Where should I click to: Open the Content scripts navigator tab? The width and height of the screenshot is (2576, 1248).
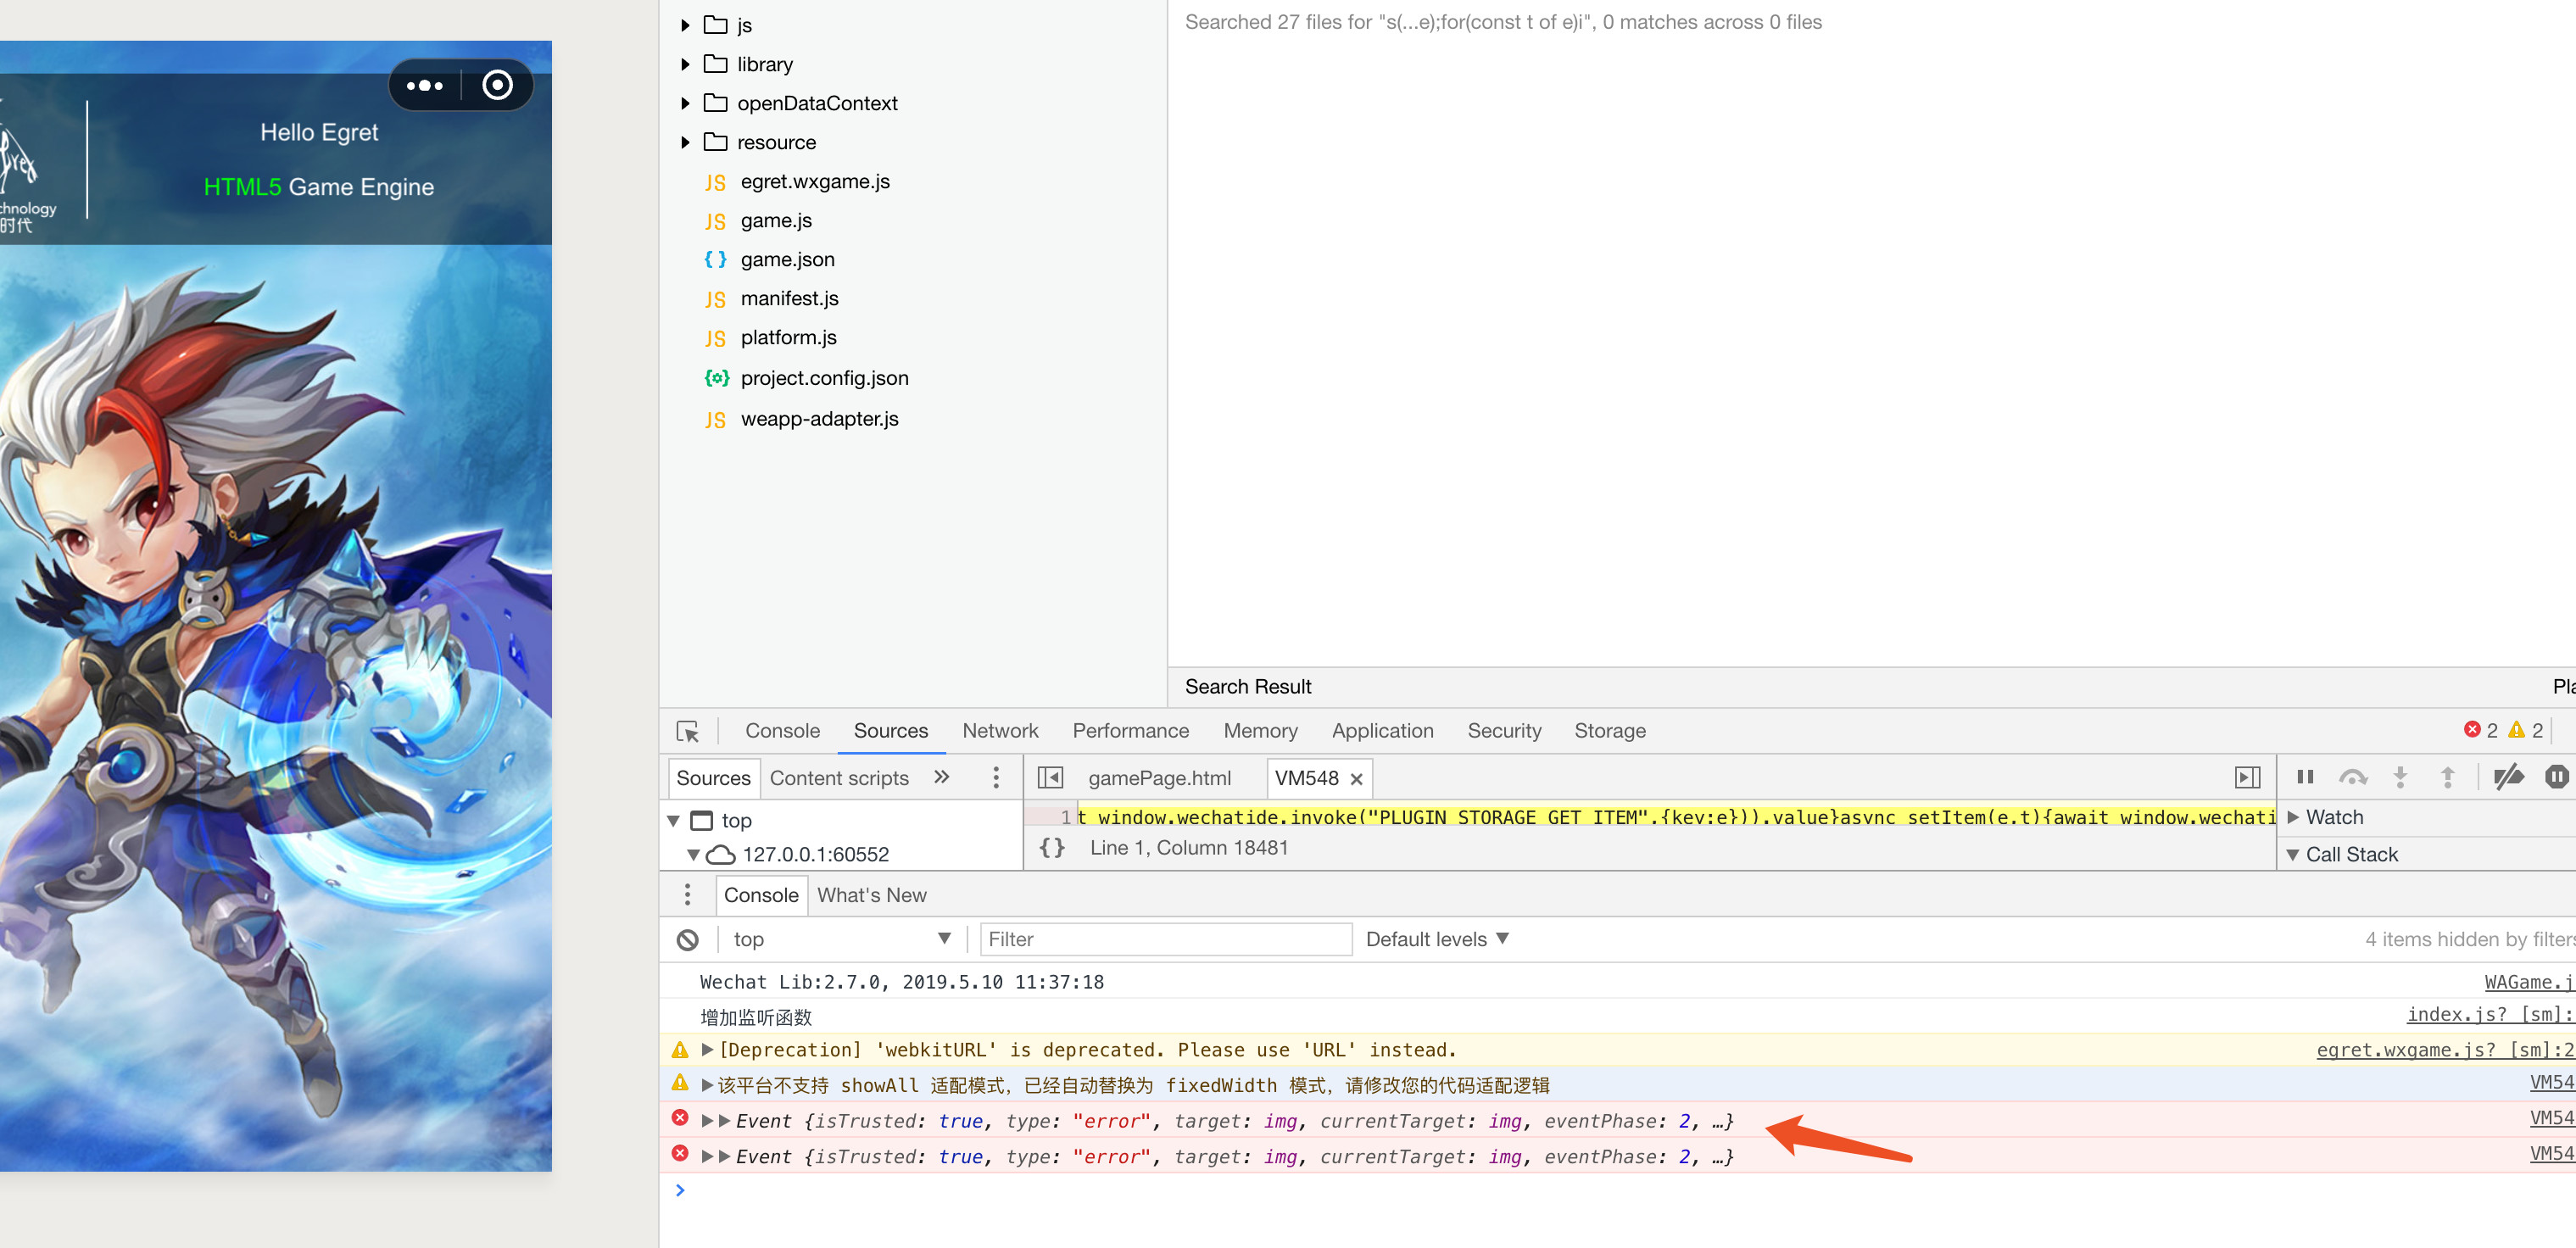pos(839,778)
